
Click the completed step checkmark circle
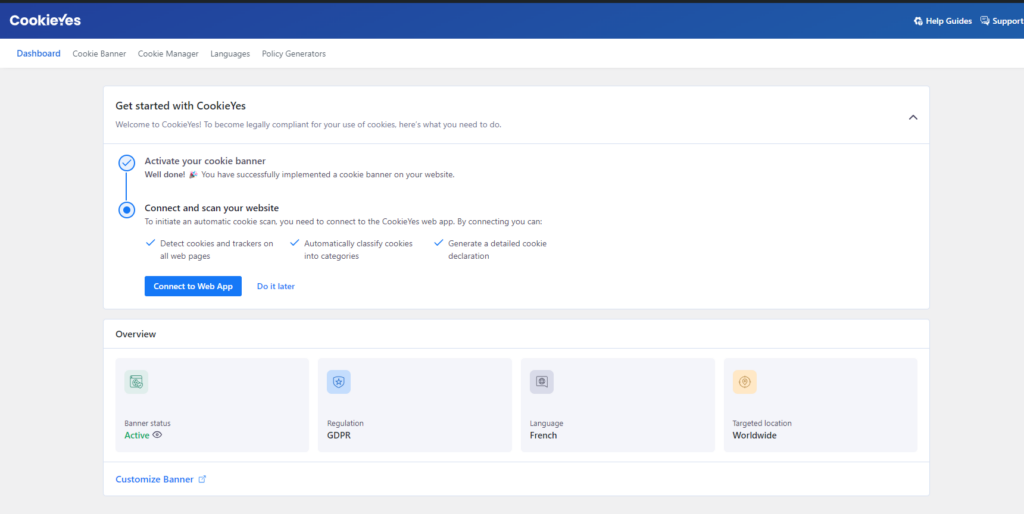tap(127, 163)
